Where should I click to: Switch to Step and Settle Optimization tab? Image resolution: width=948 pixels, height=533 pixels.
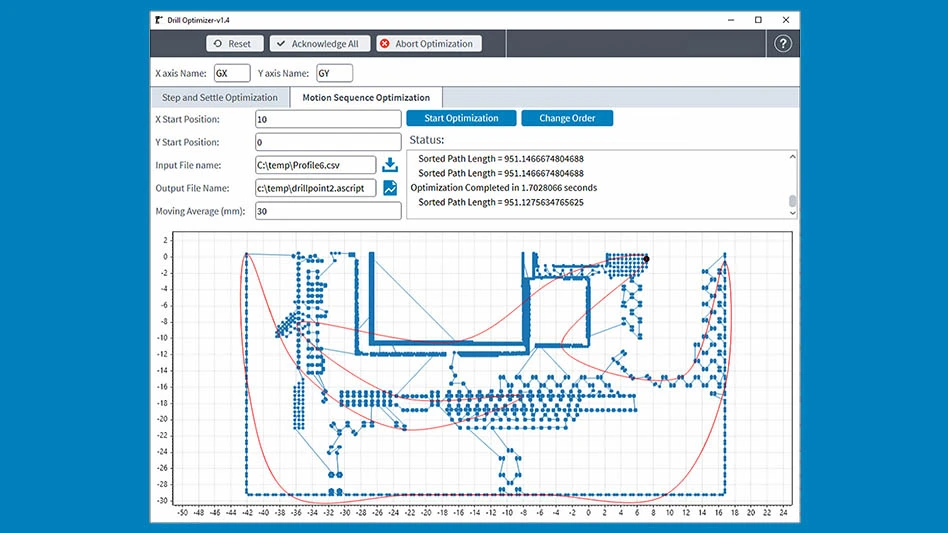pos(220,98)
